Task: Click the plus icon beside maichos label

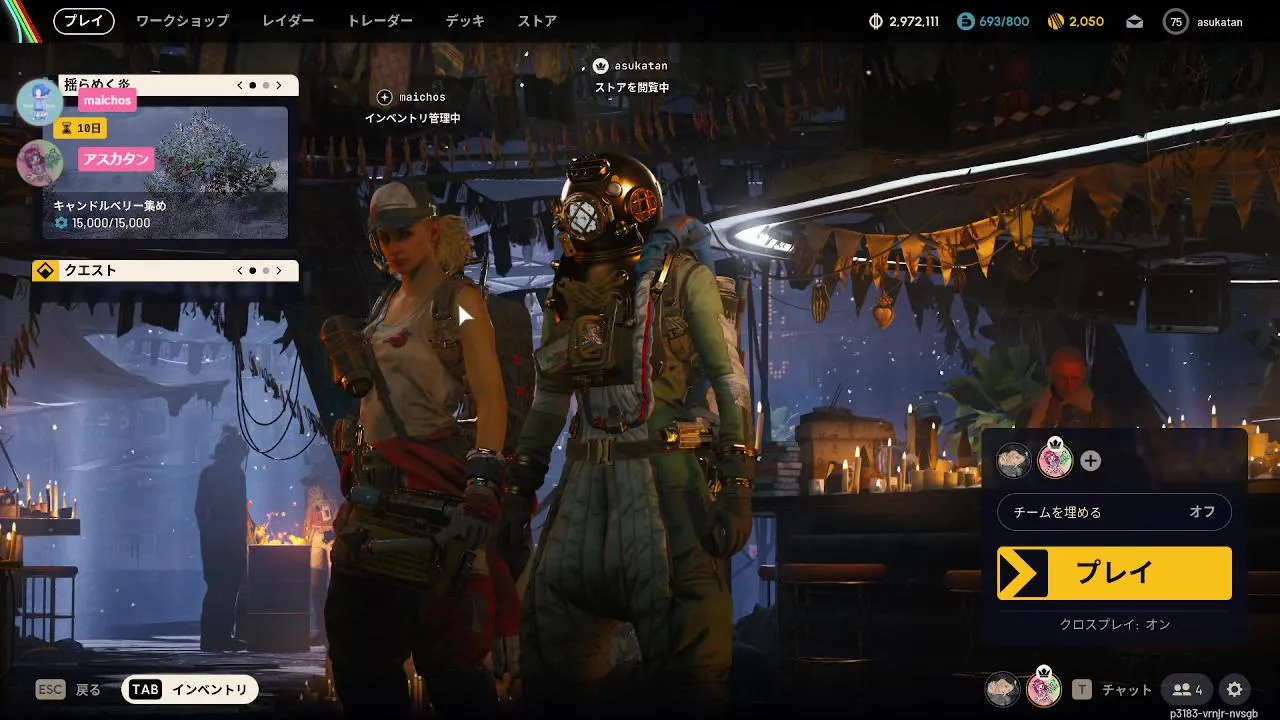Action: click(x=385, y=97)
